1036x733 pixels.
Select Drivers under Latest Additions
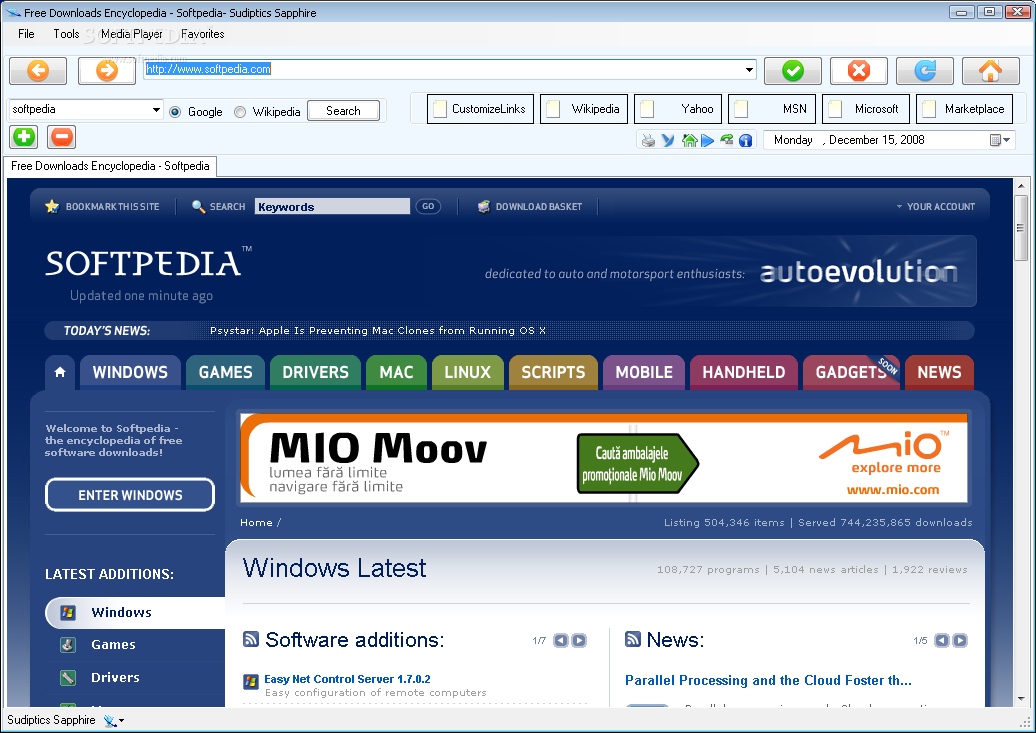coord(115,677)
